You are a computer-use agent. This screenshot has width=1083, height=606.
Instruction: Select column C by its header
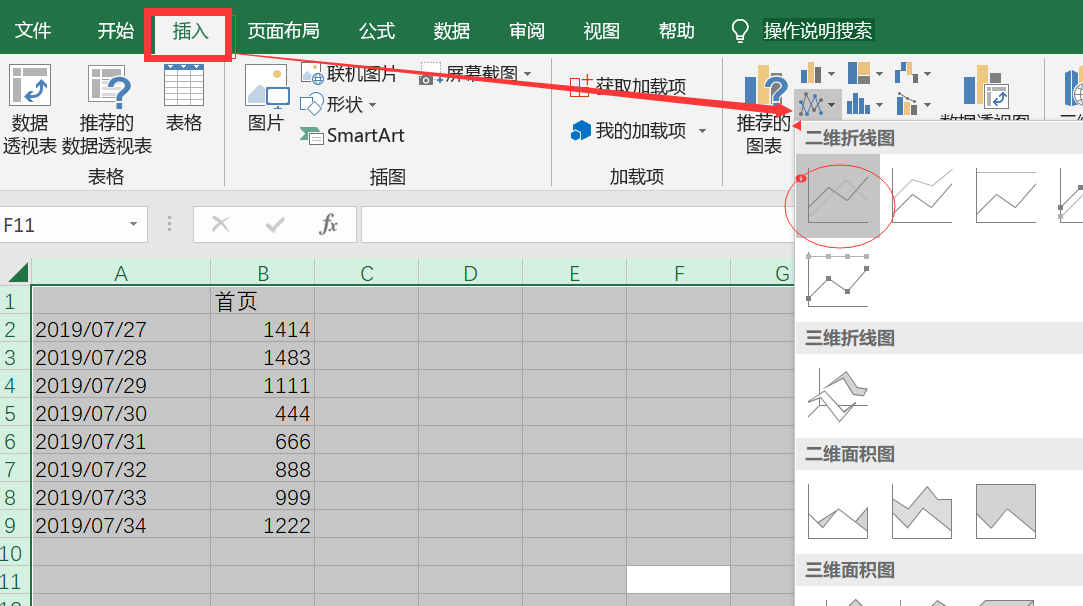coord(367,273)
